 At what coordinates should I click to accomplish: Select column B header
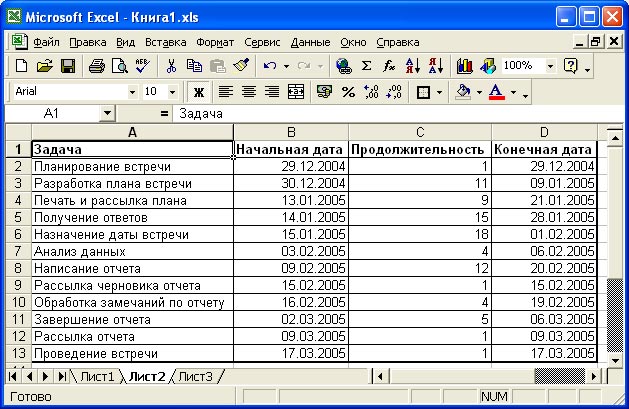coord(291,132)
